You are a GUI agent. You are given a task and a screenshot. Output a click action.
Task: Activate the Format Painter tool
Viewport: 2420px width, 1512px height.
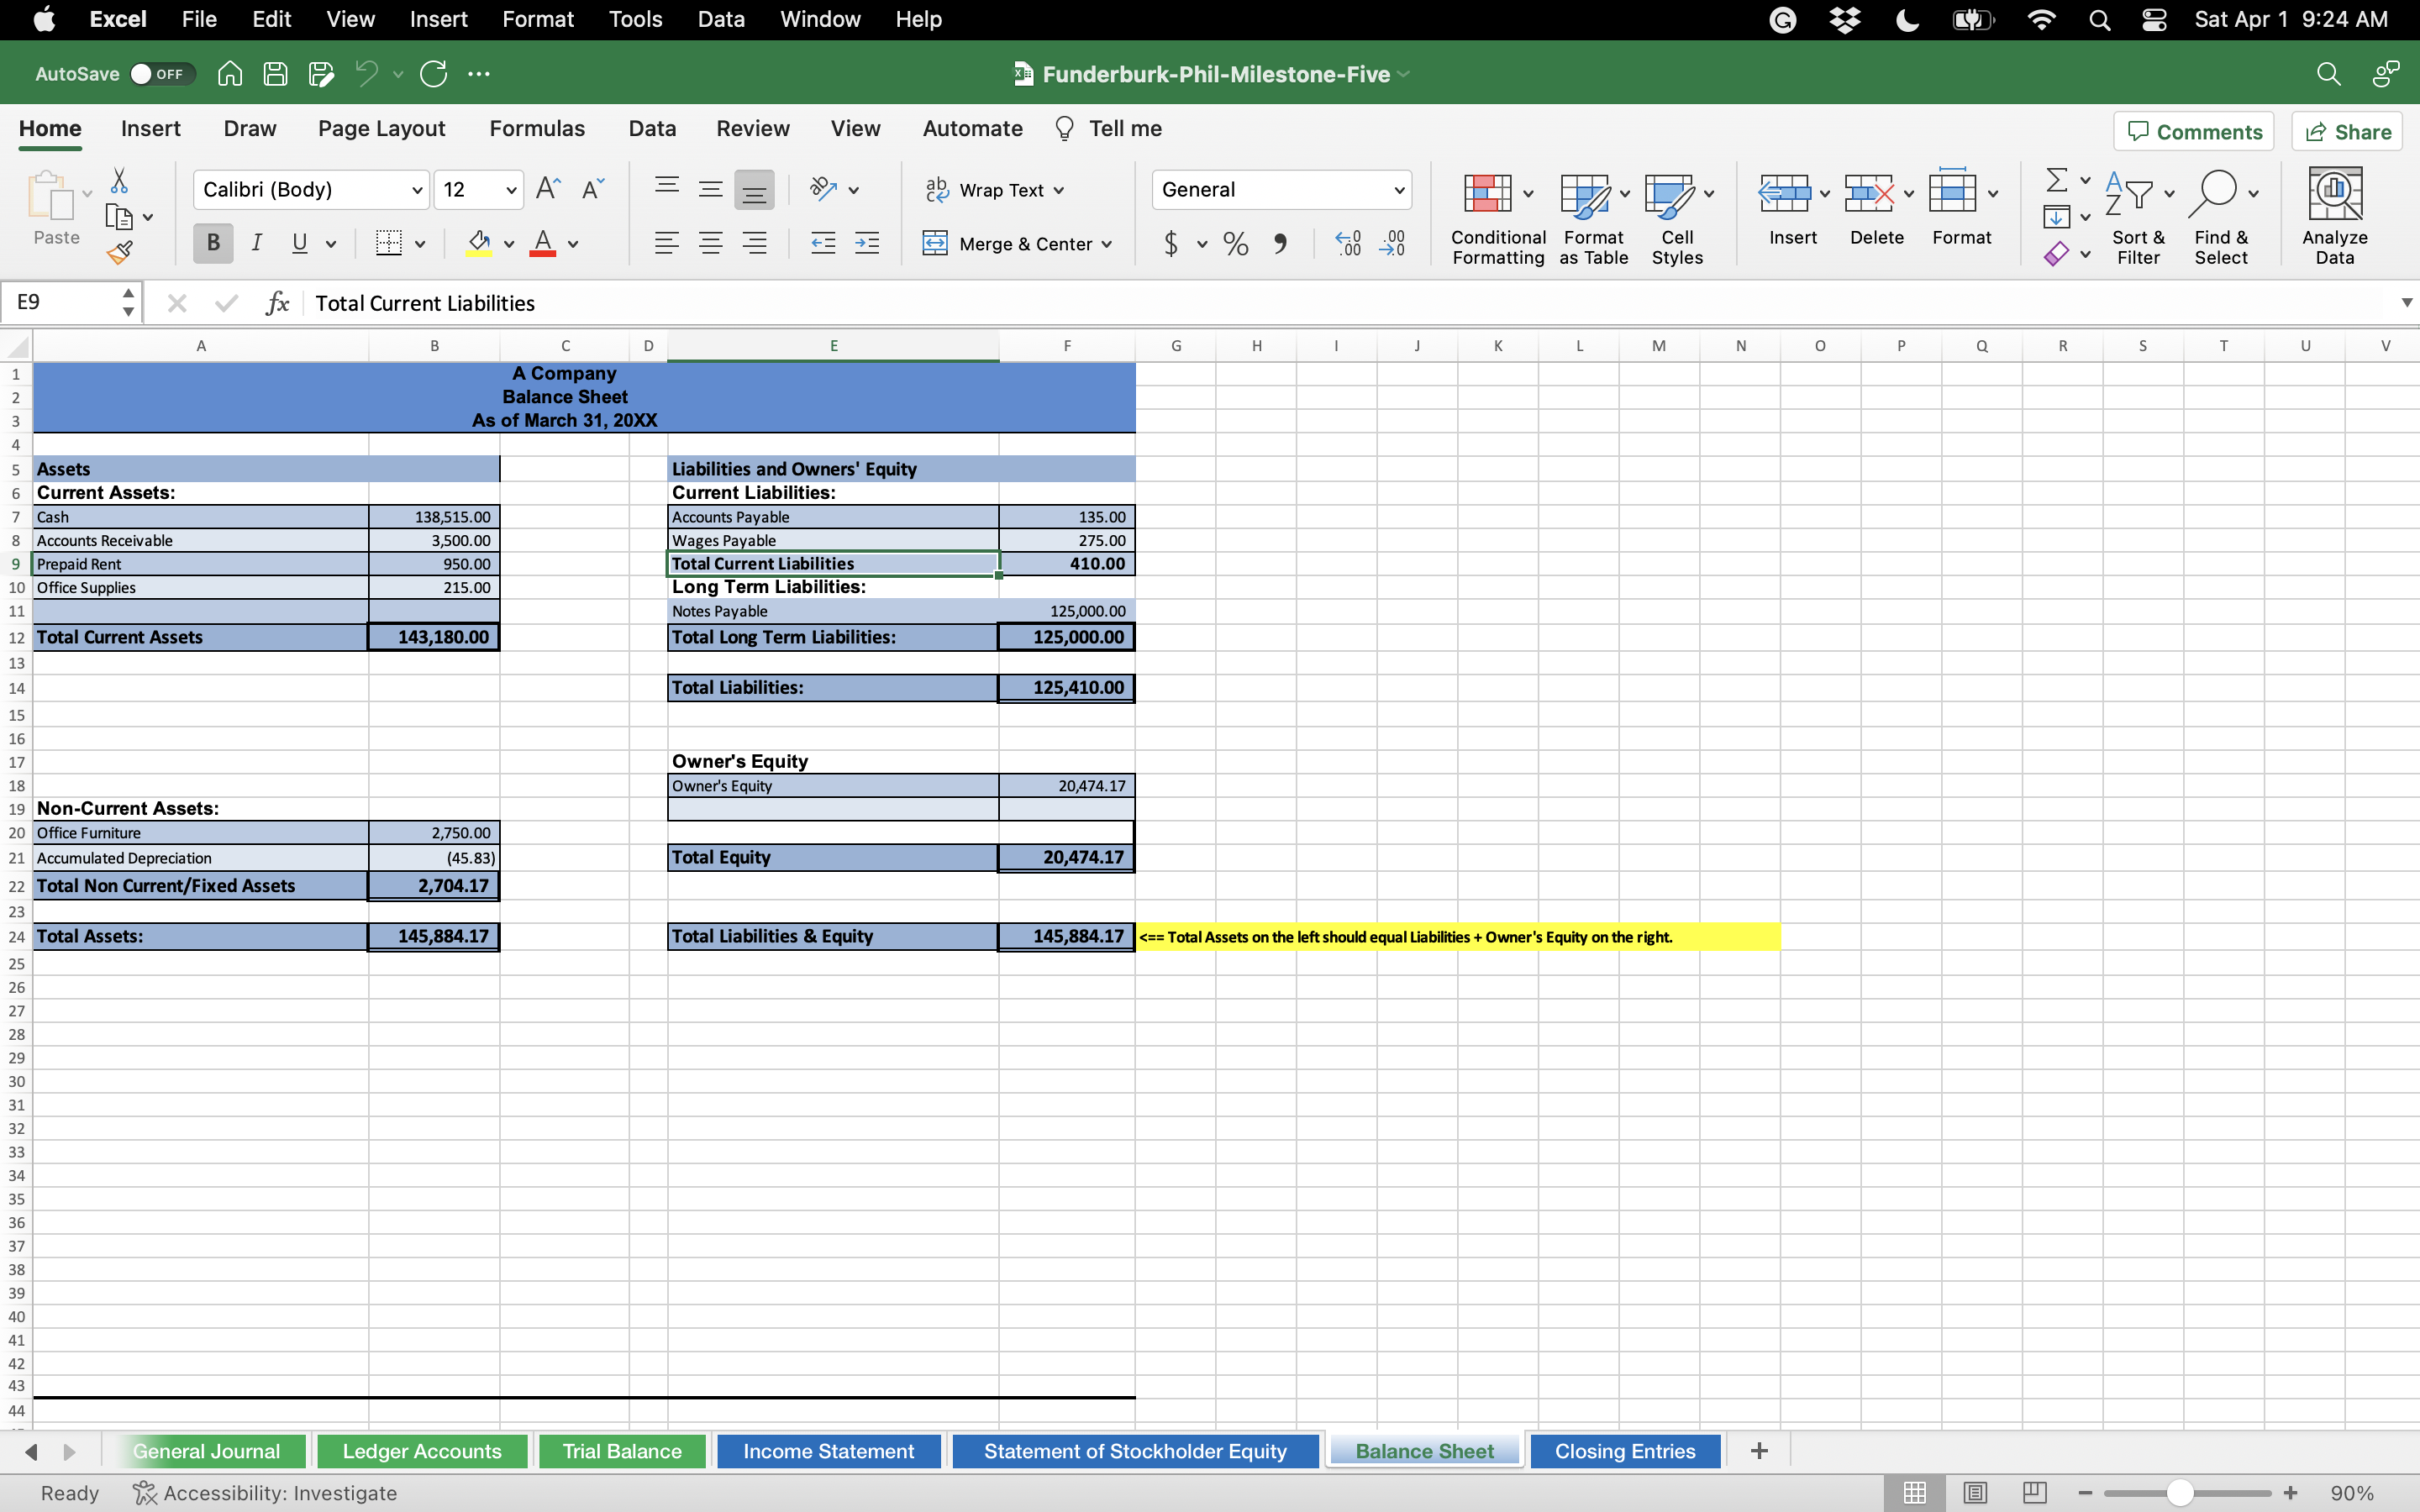(120, 252)
